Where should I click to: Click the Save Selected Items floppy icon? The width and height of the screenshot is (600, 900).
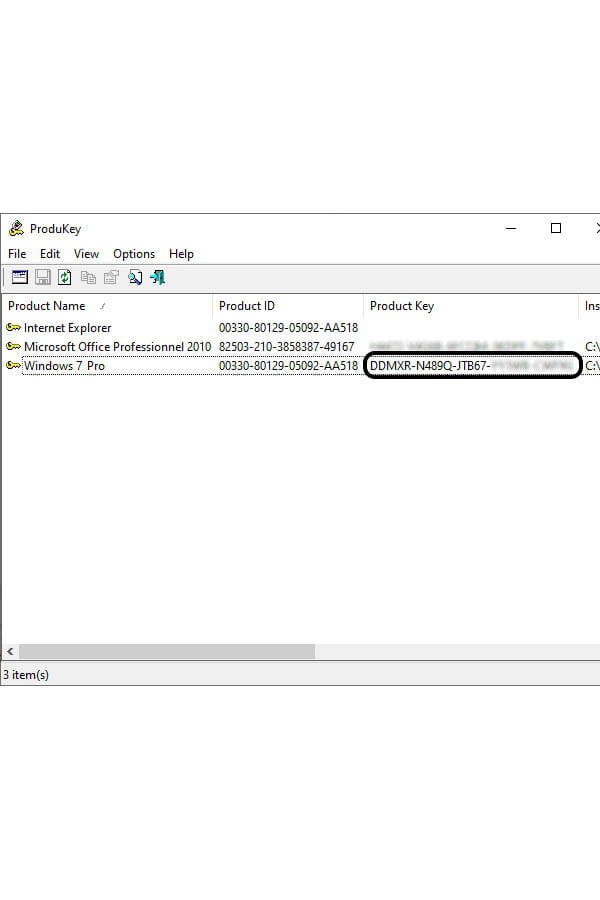click(43, 277)
